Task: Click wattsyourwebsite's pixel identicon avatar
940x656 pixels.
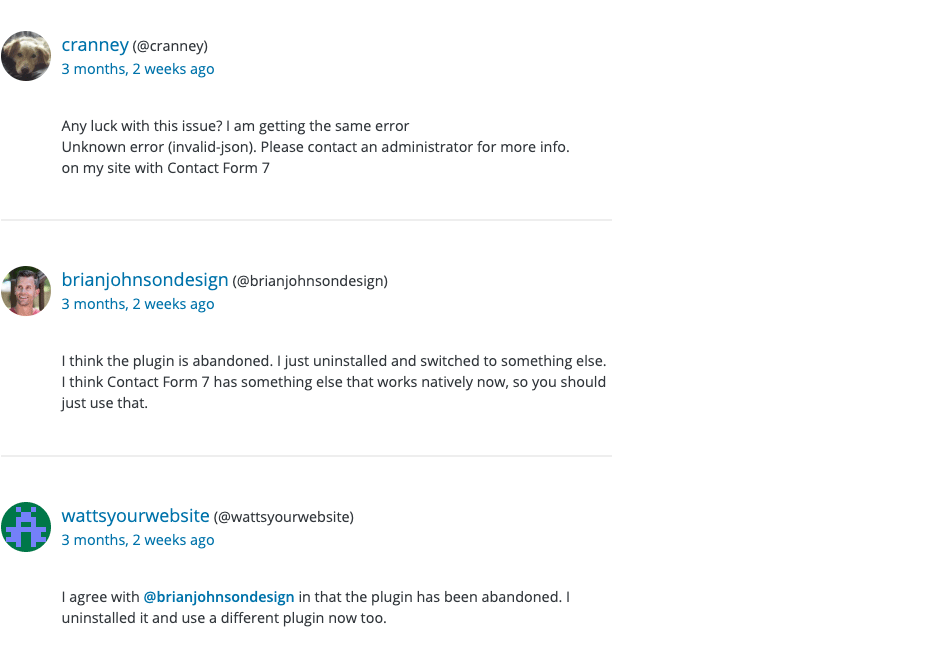Action: (26, 527)
